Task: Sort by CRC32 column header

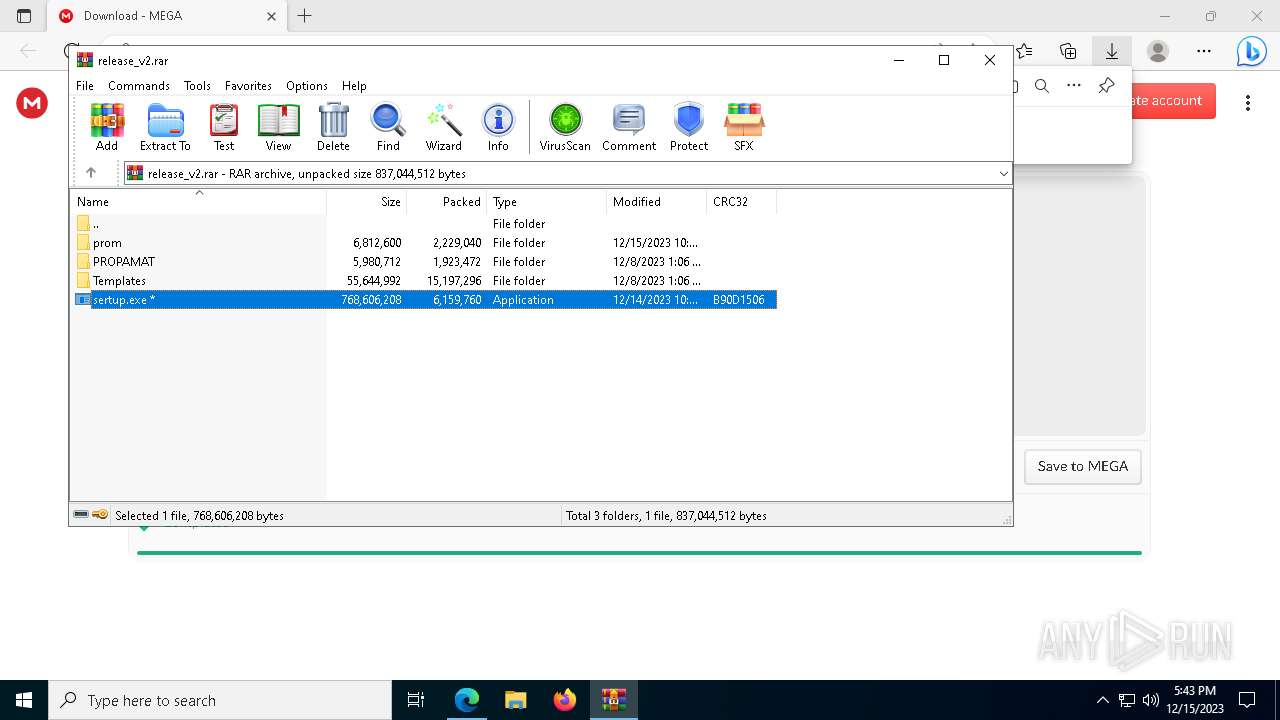Action: click(x=742, y=201)
